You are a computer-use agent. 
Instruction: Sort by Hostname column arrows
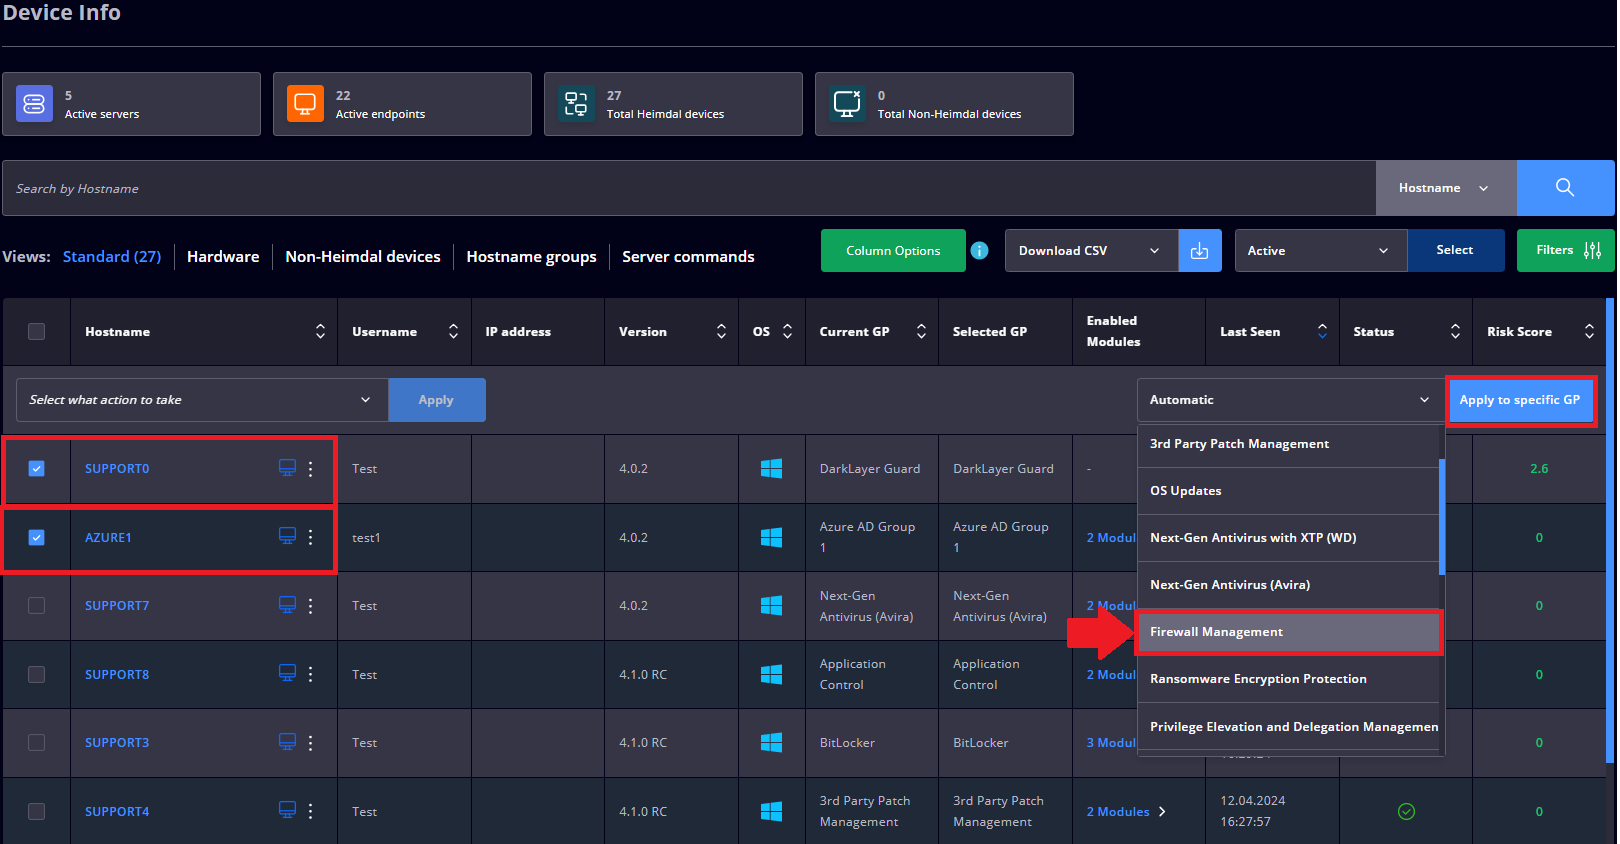coord(320,331)
